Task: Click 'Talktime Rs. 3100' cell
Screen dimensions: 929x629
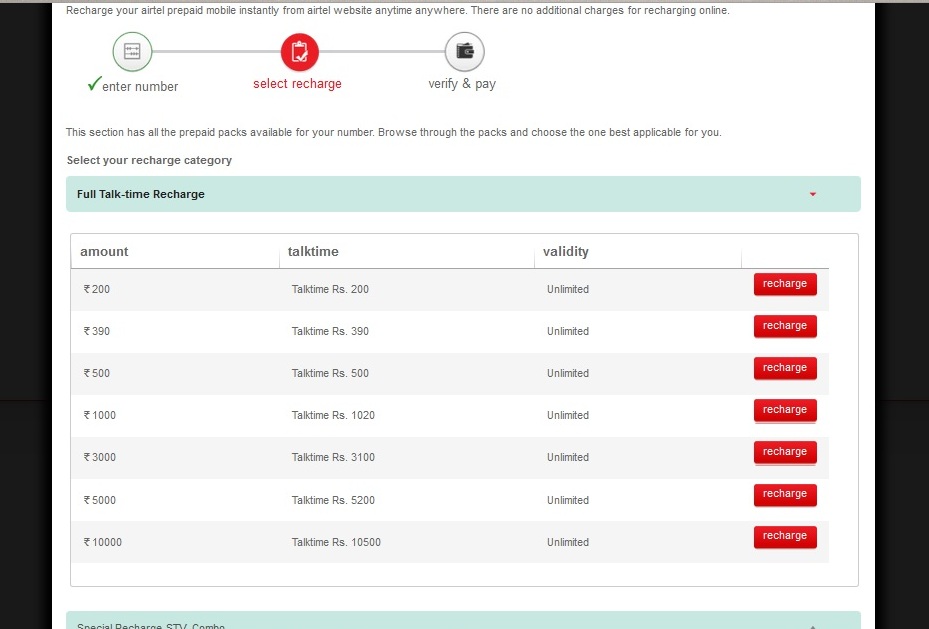Action: pyautogui.click(x=333, y=457)
